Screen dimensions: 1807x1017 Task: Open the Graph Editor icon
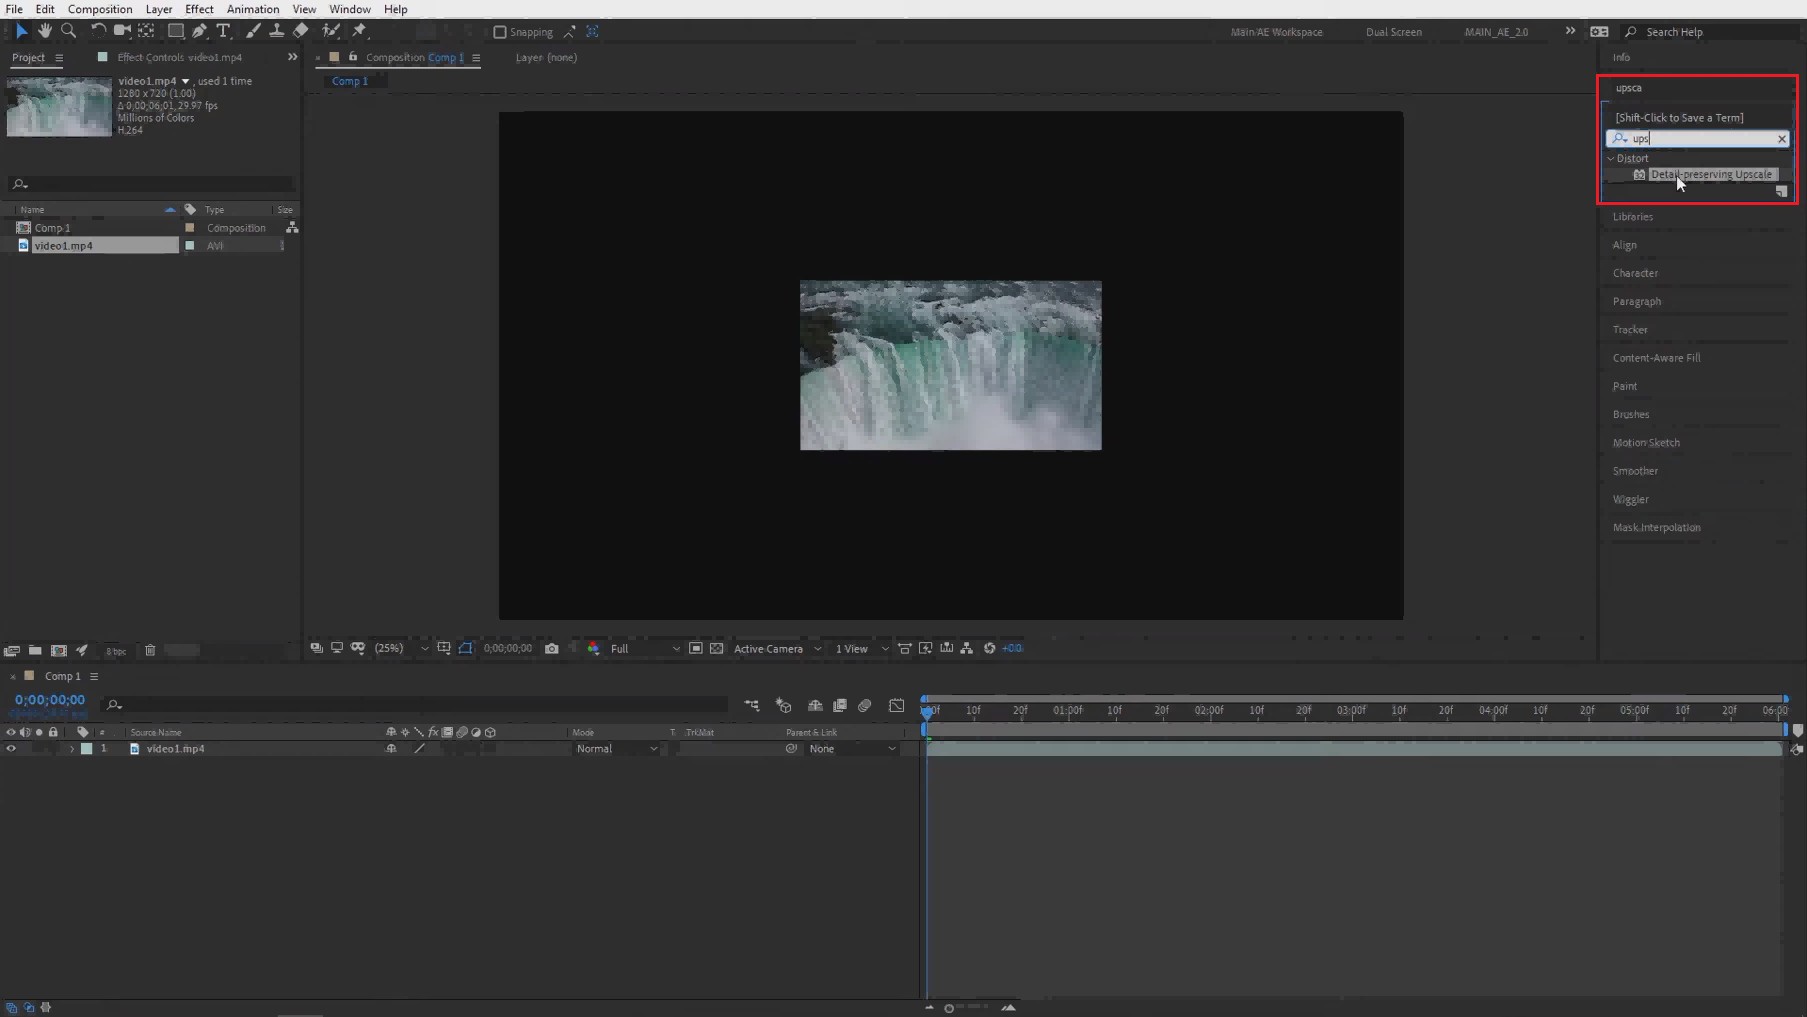pyautogui.click(x=897, y=705)
